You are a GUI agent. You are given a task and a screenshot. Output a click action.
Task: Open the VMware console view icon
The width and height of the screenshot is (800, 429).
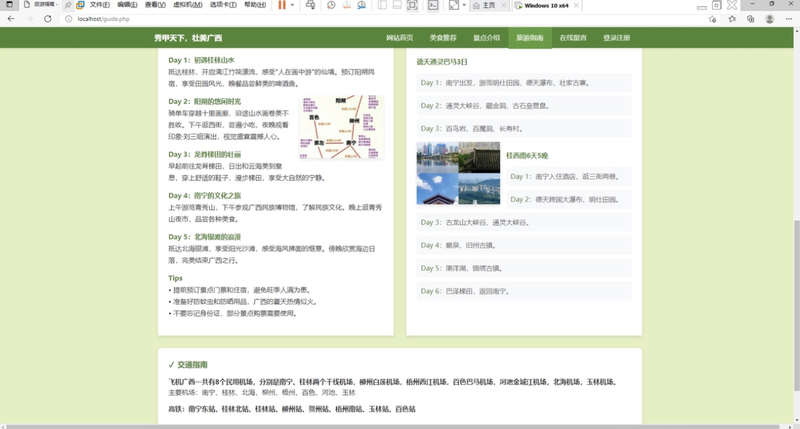click(433, 5)
